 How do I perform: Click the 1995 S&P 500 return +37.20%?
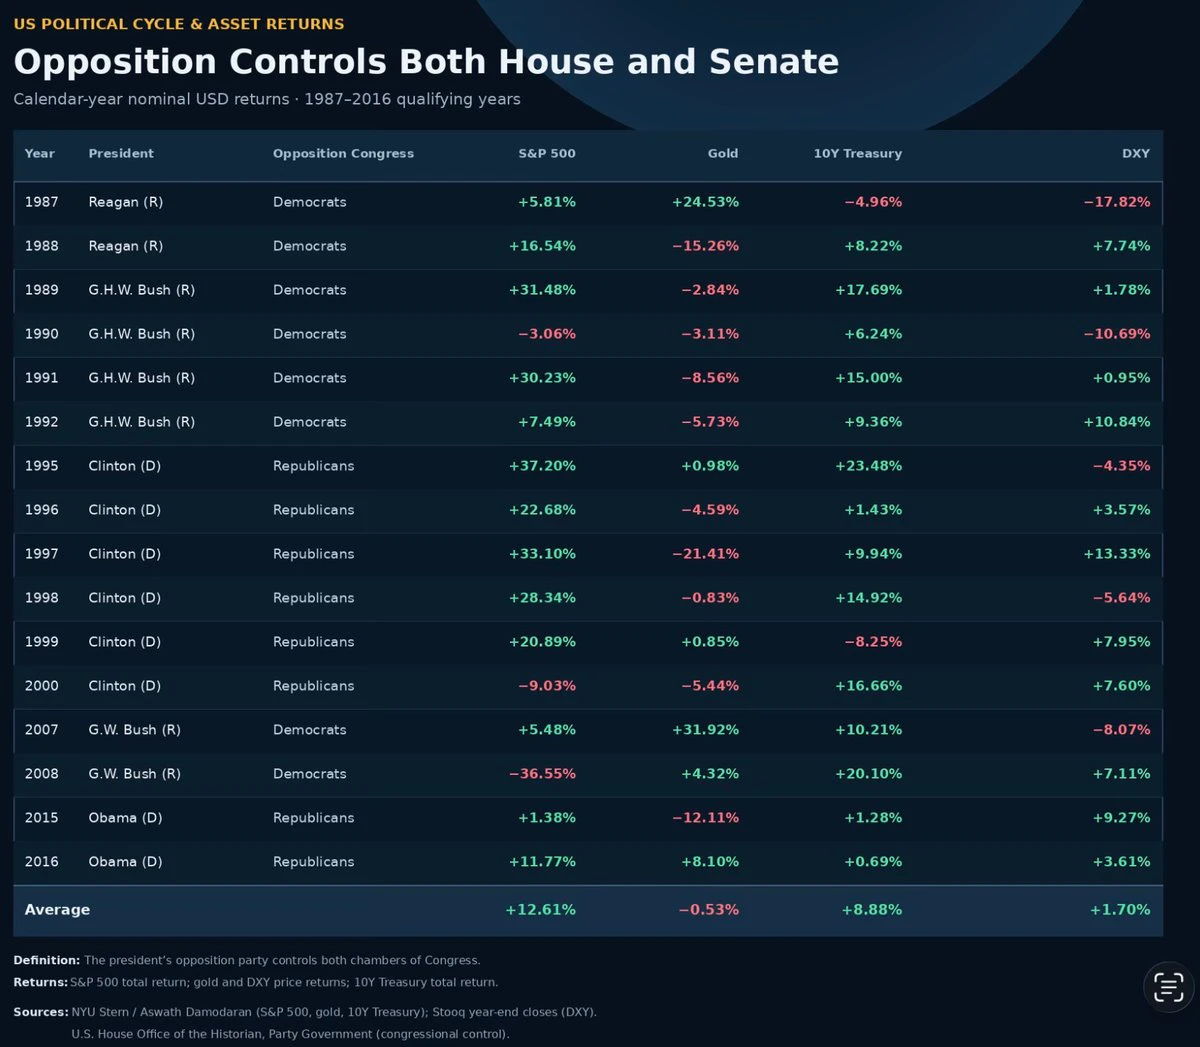[x=543, y=466]
